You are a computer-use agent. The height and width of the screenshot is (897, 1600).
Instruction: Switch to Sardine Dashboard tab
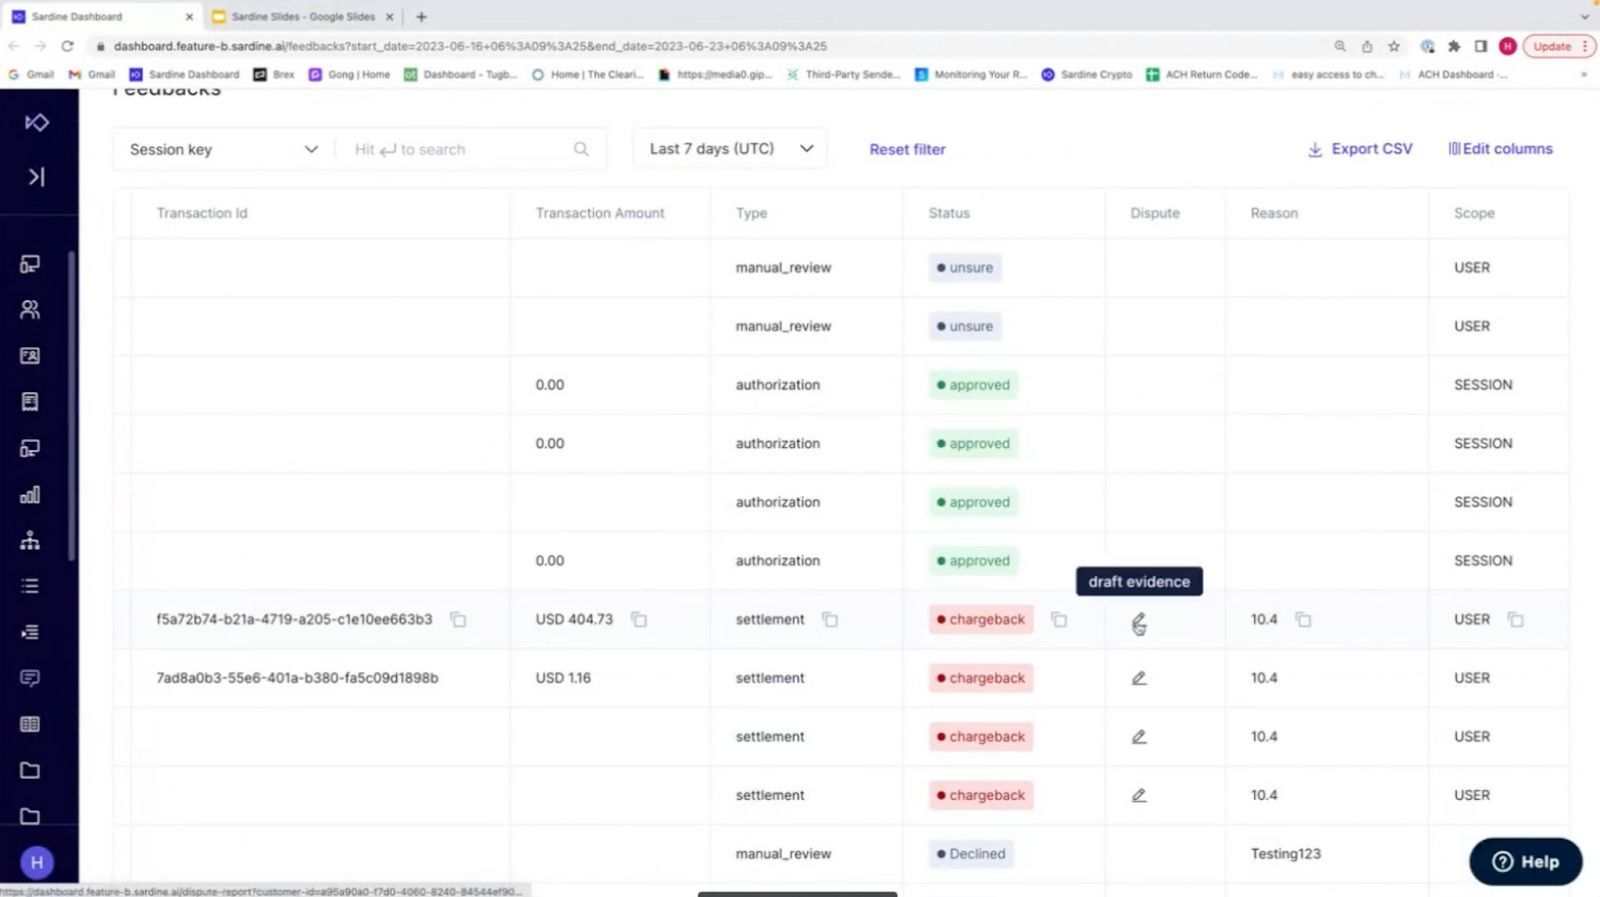pos(102,17)
